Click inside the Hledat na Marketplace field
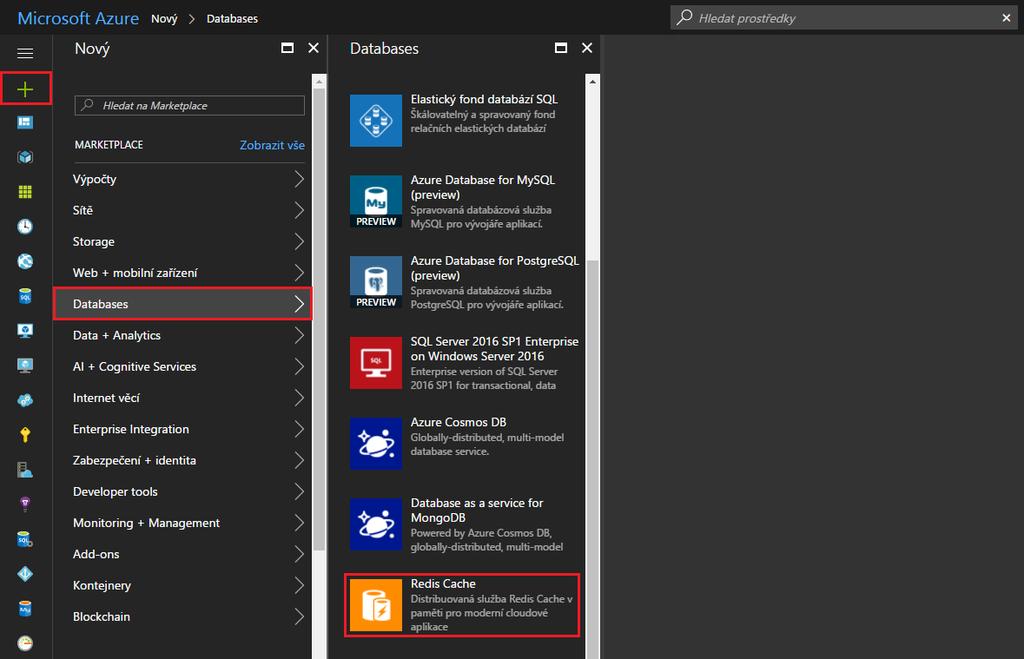Viewport: 1024px width, 659px height. pyautogui.click(x=189, y=105)
